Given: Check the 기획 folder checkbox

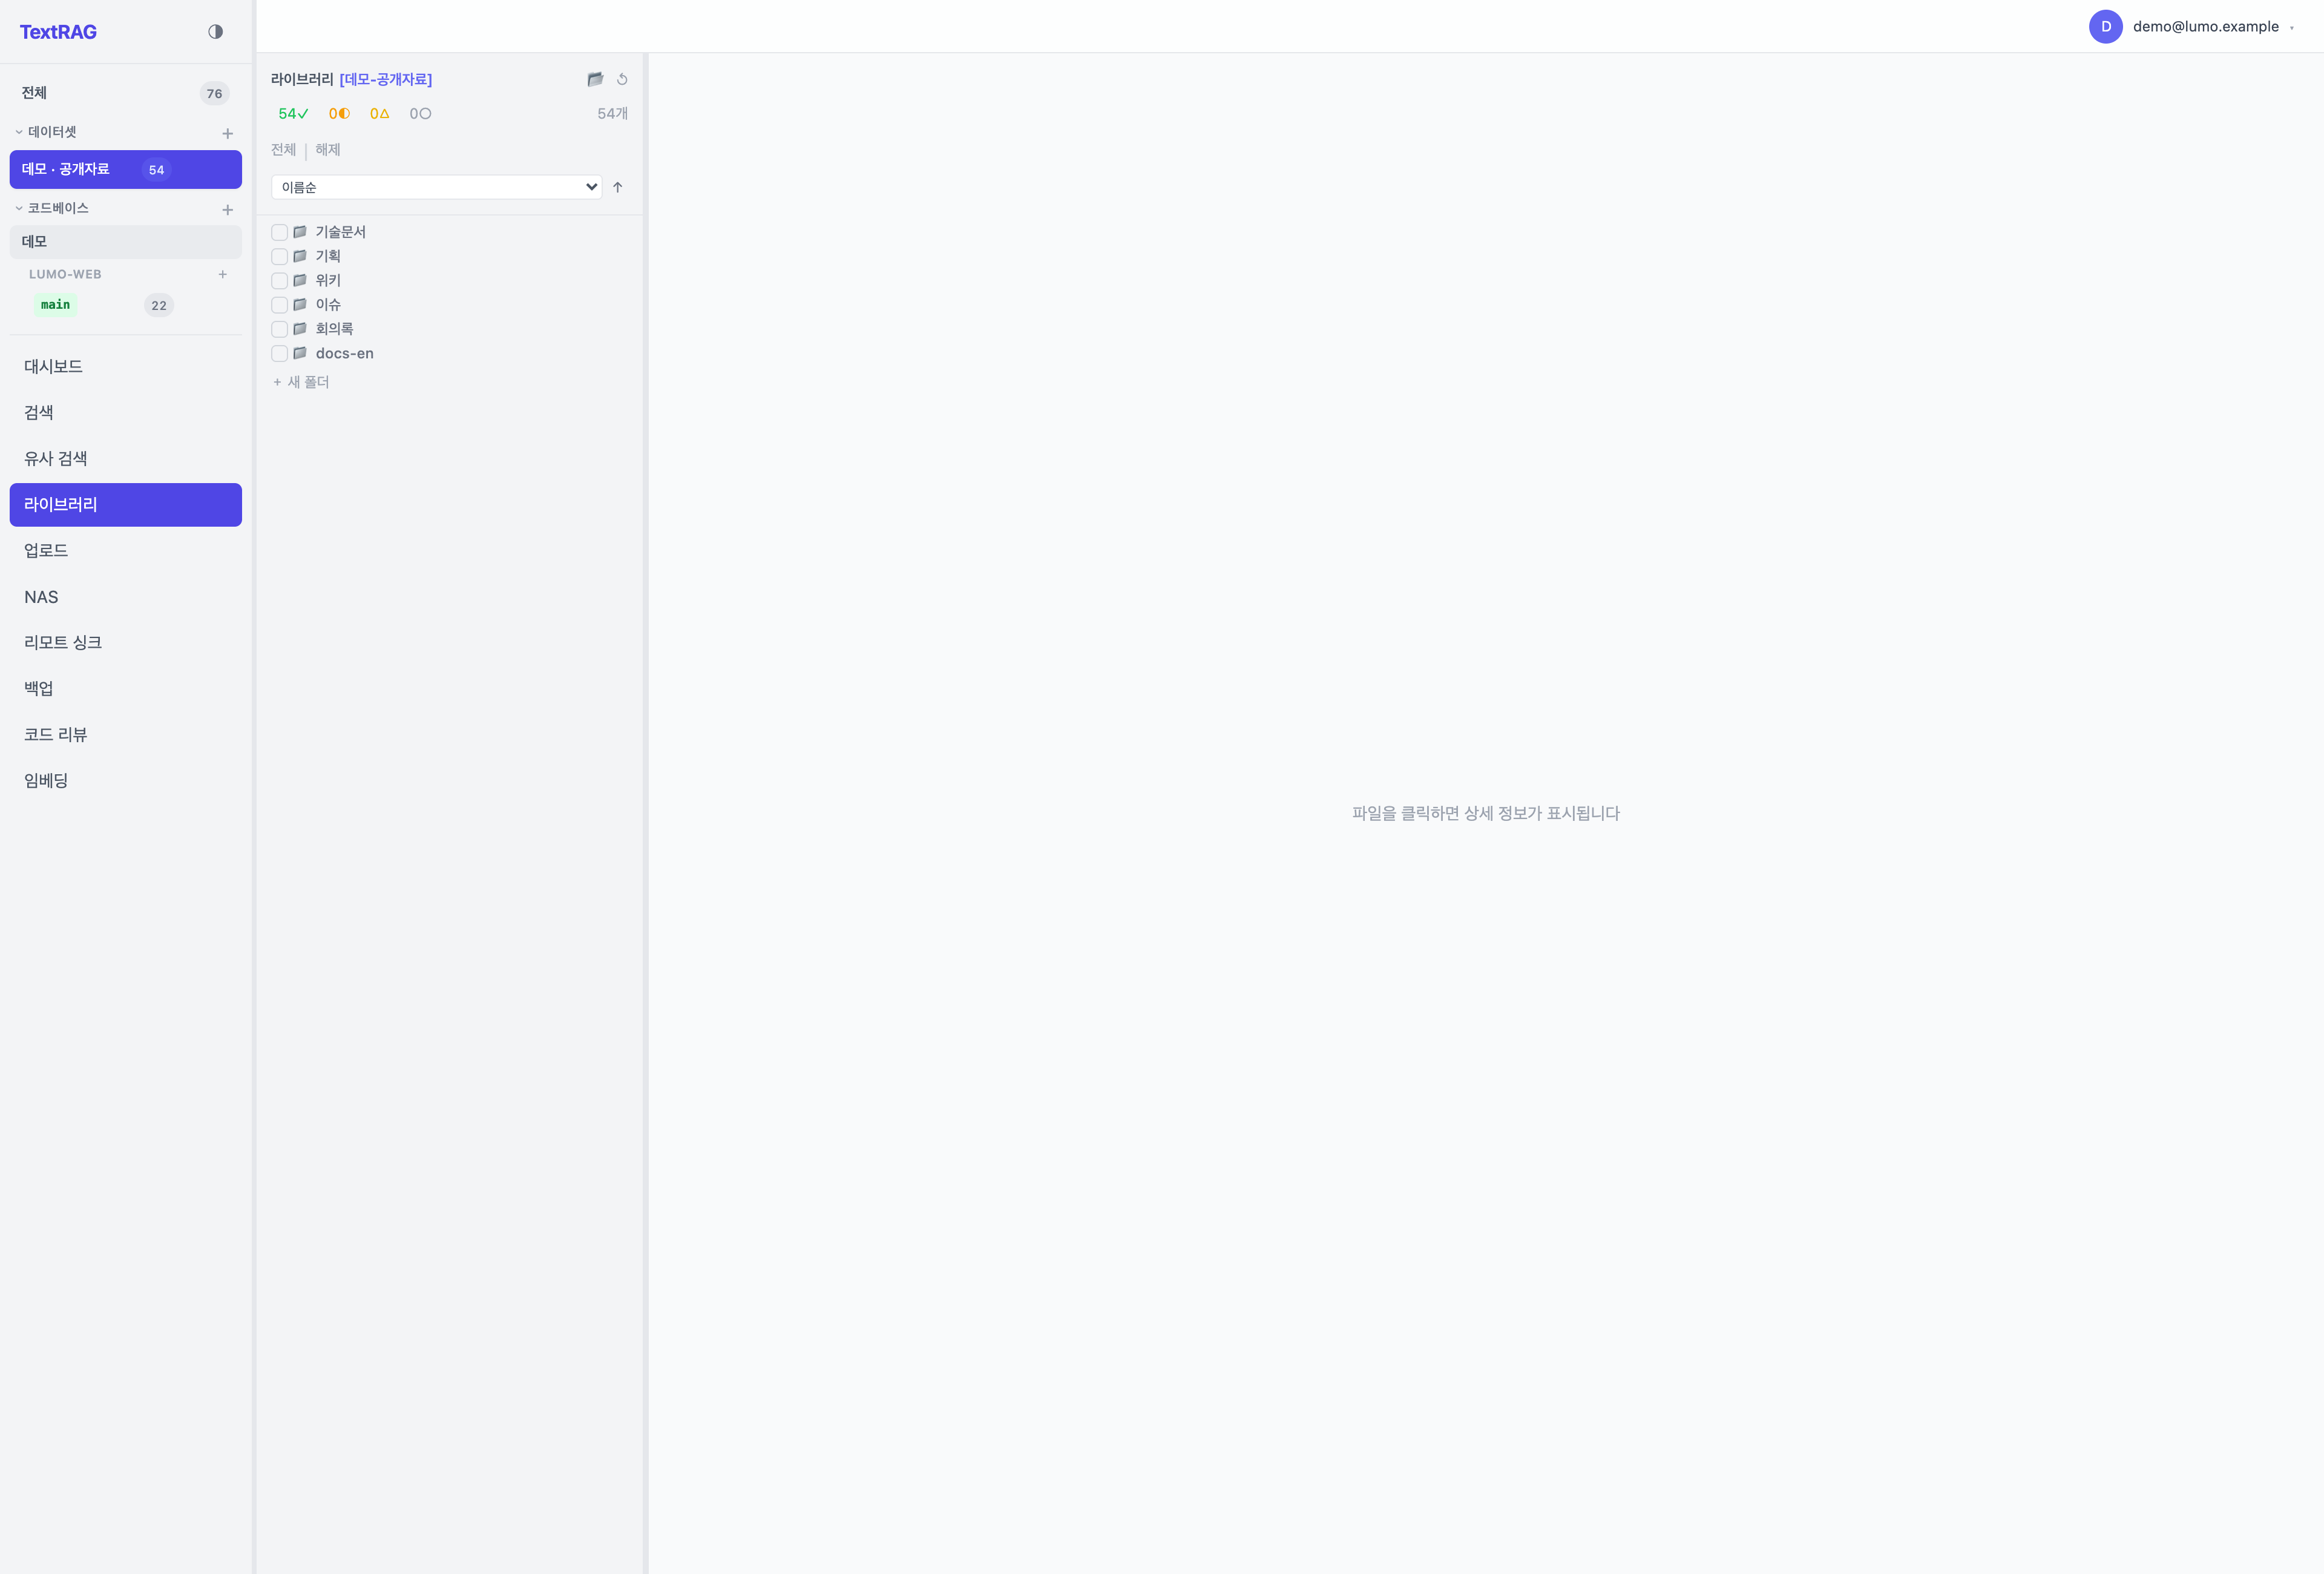Looking at the screenshot, I should click(x=280, y=257).
